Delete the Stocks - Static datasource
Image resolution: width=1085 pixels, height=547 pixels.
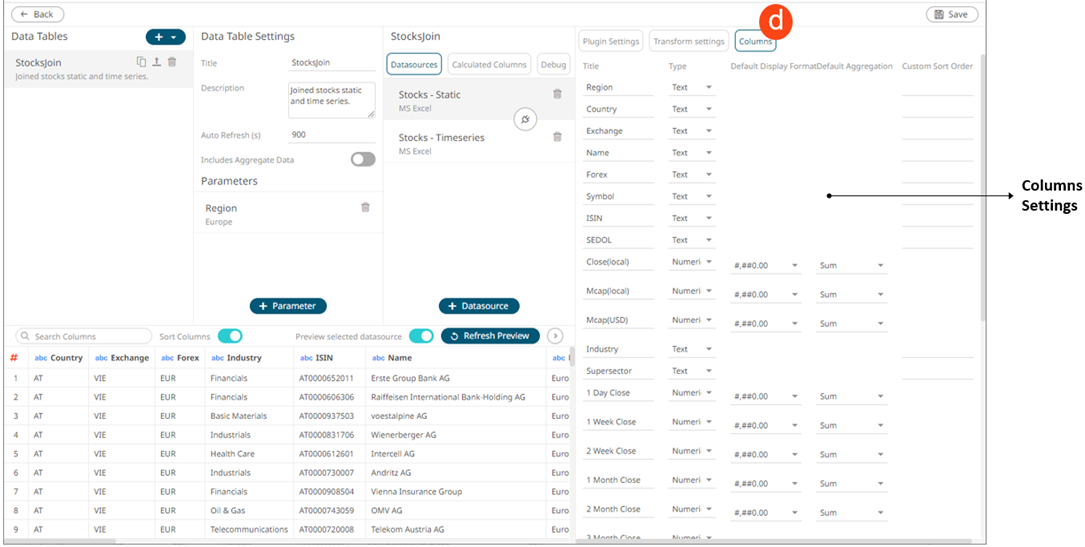coord(557,94)
